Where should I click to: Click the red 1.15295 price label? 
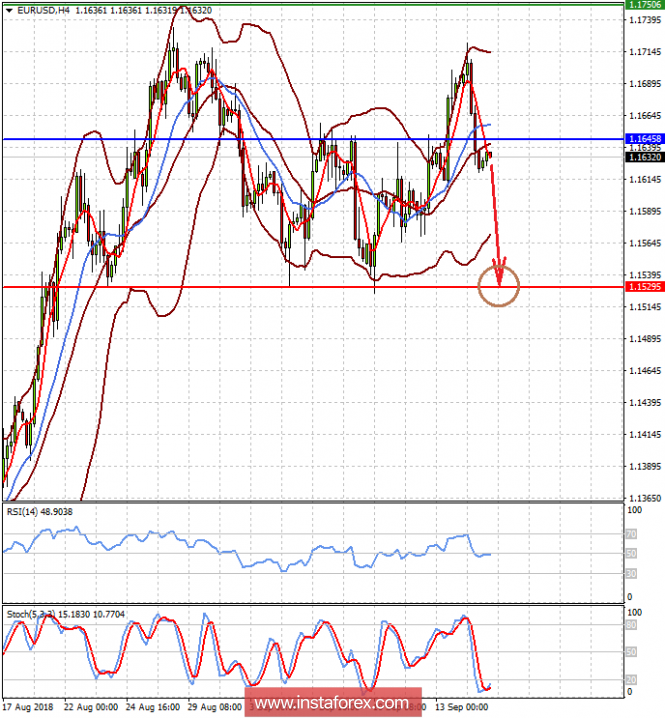(644, 287)
